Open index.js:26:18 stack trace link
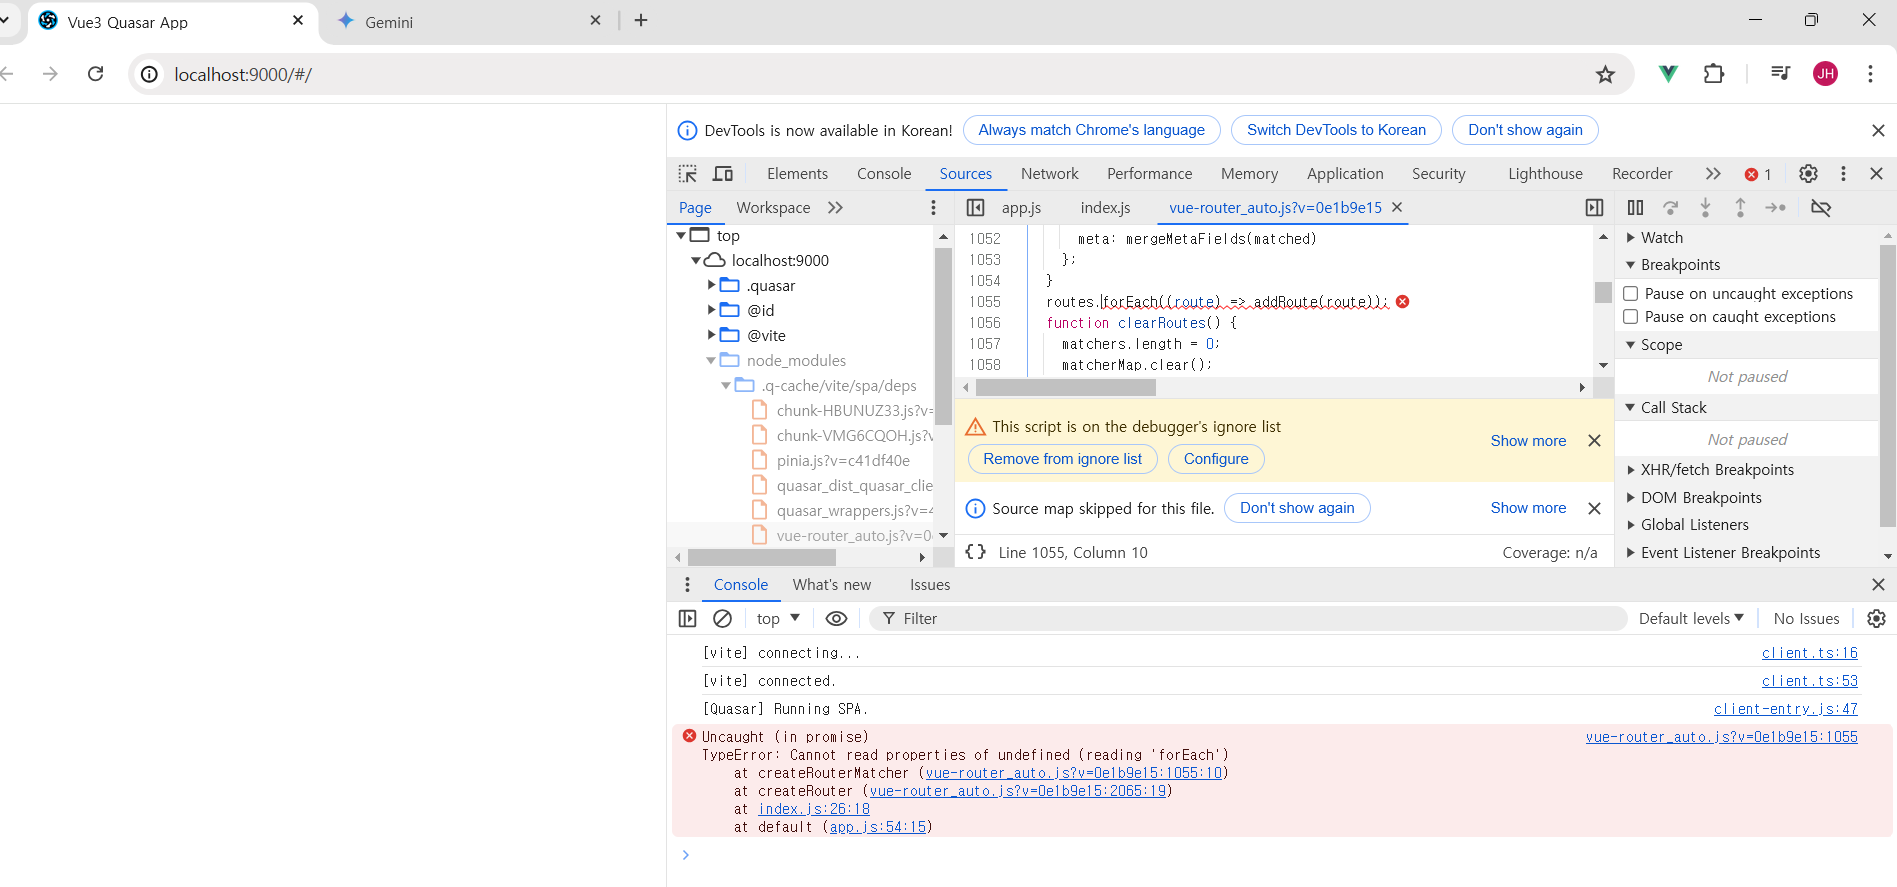Screen dimensions: 1897x887 [x=813, y=809]
